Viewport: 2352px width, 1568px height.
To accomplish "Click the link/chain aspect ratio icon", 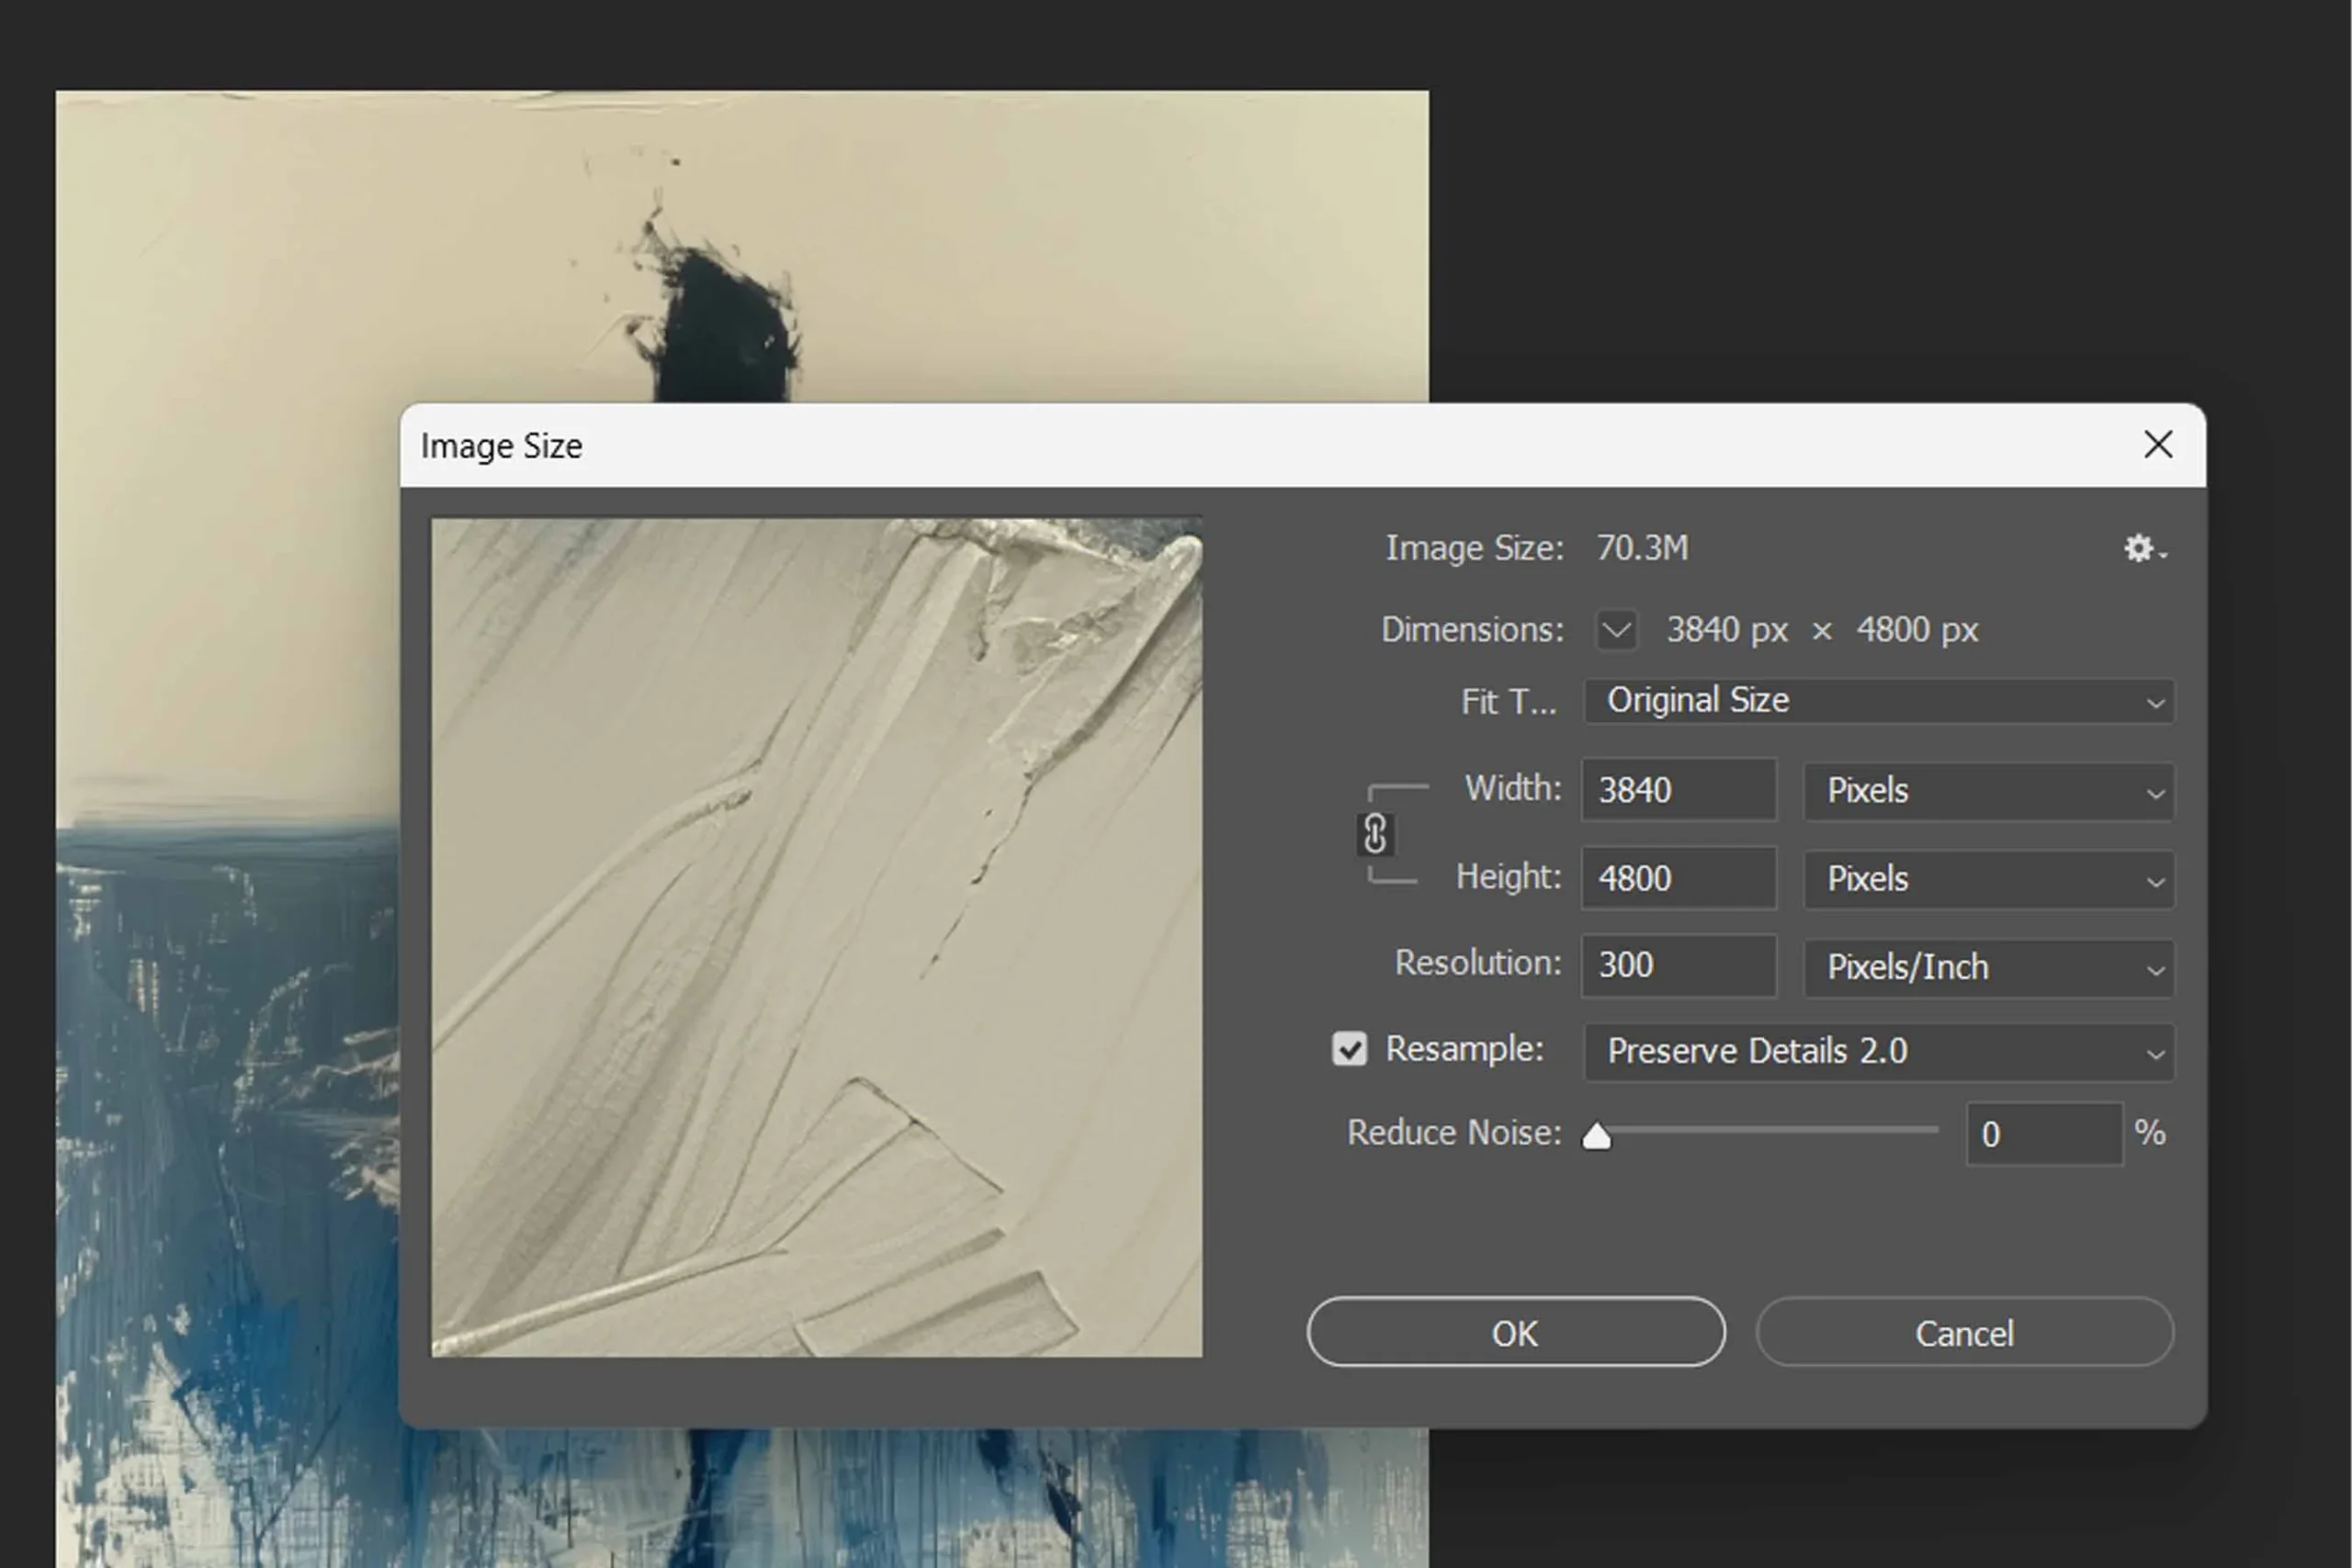I will coord(1375,835).
